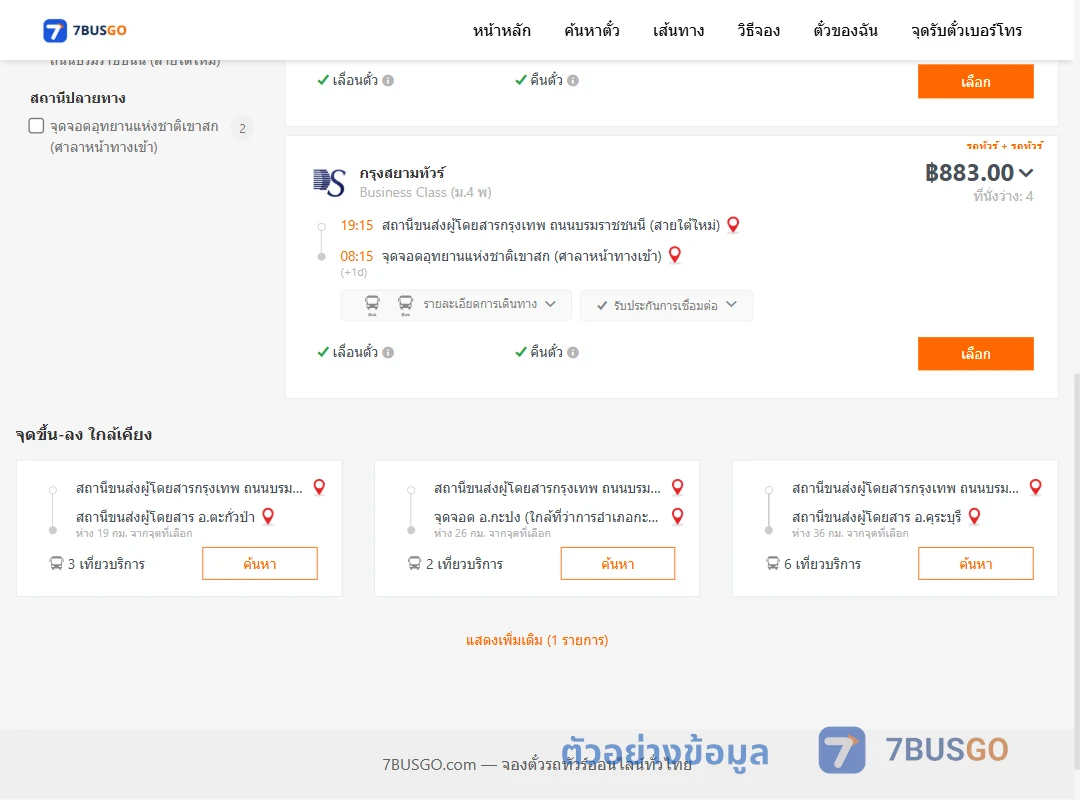Open the หน้าหลัก menu item
Image resolution: width=1080 pixels, height=800 pixels.
click(501, 30)
